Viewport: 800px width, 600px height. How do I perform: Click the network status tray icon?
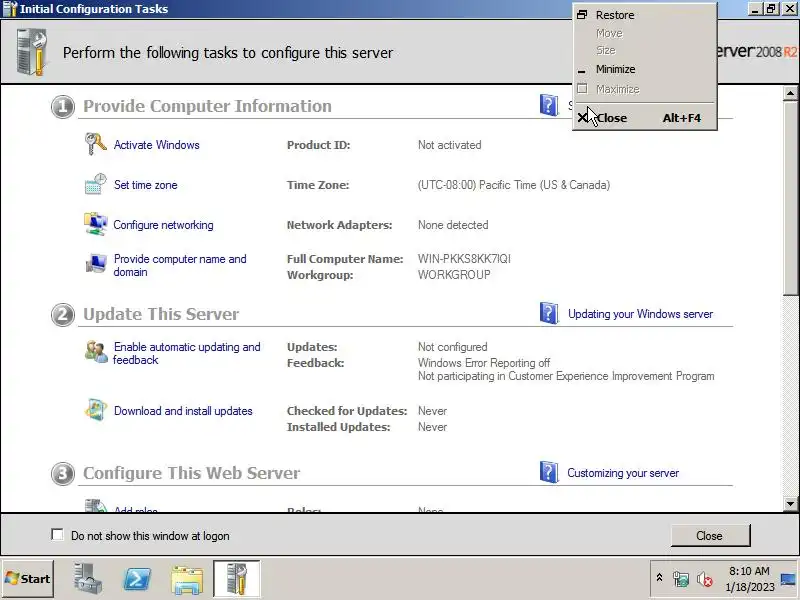tap(681, 579)
